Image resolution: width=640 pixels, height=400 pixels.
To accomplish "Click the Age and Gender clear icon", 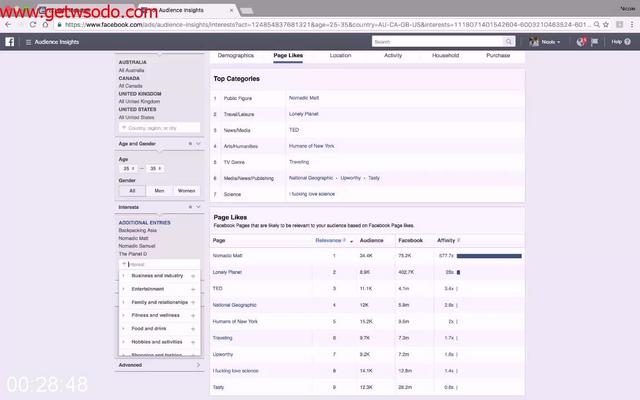I will coord(190,144).
